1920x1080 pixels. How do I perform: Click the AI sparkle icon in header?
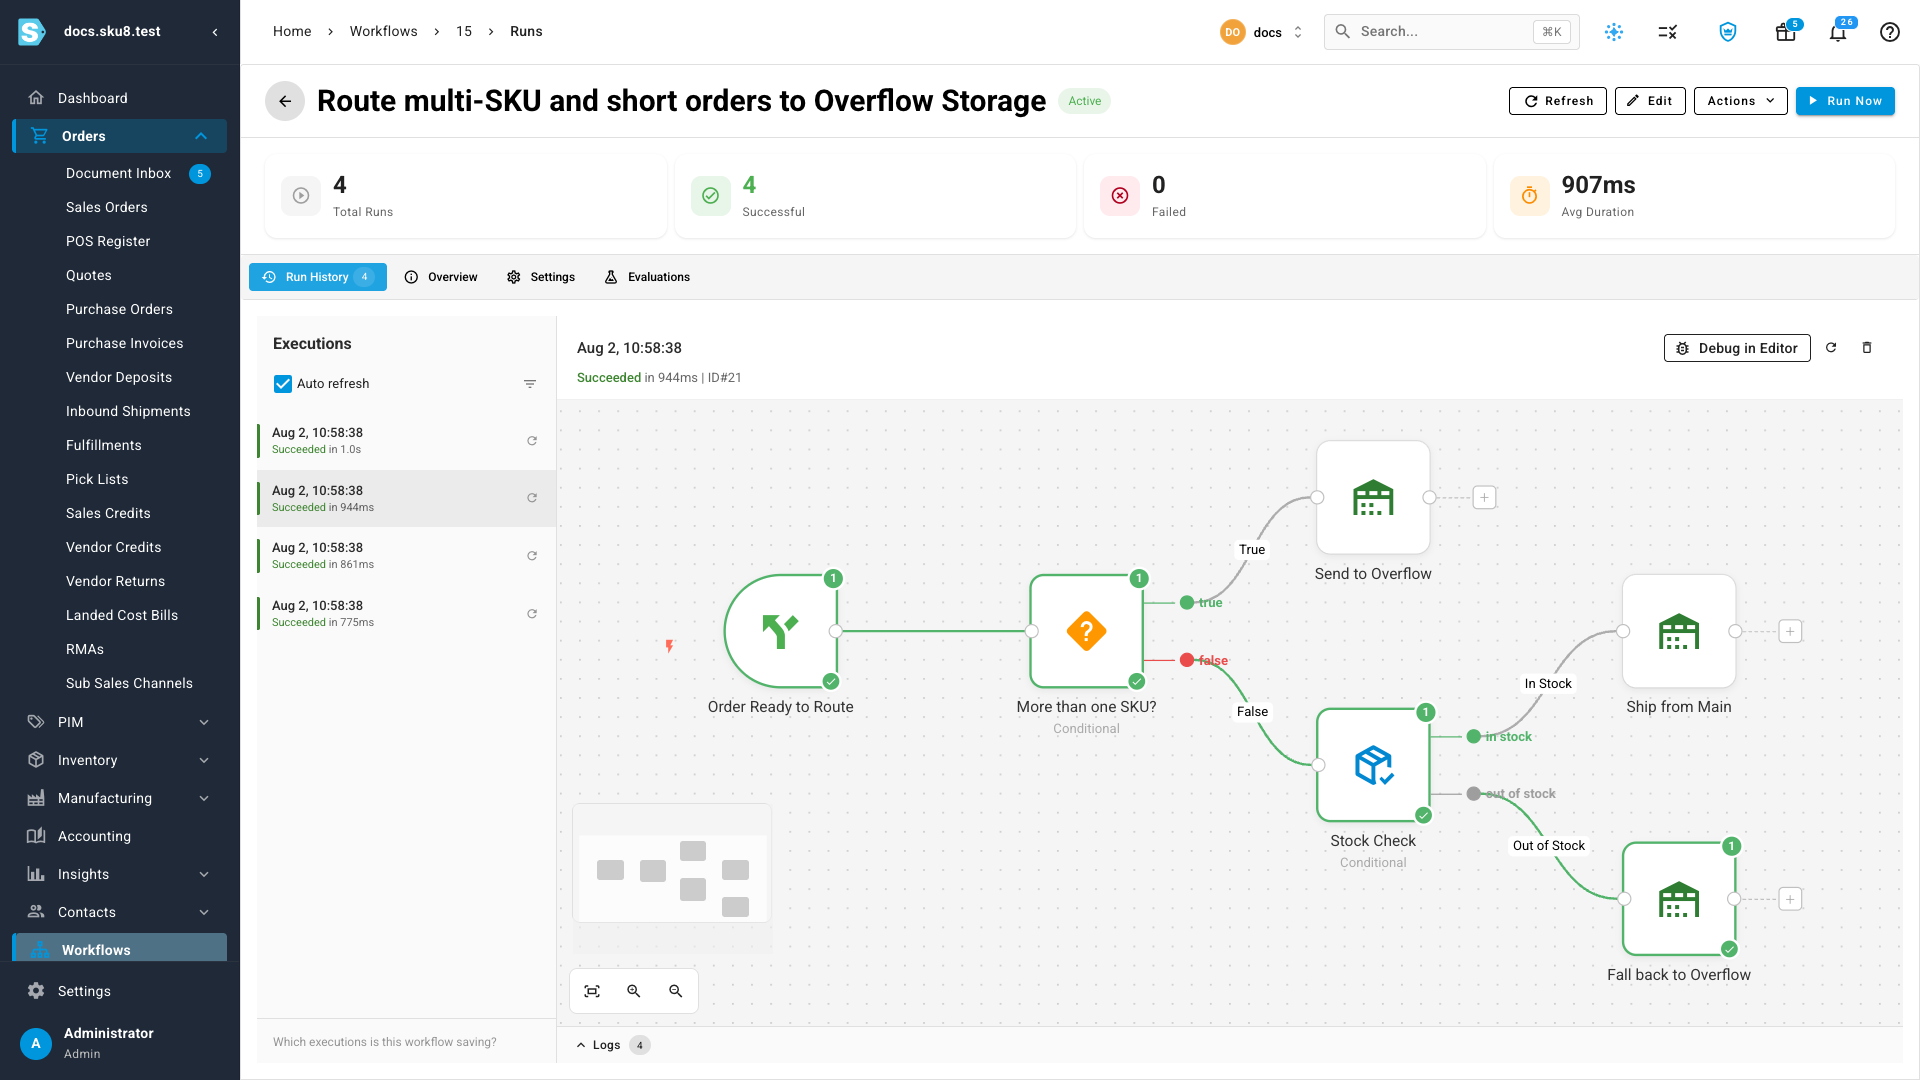click(1614, 32)
